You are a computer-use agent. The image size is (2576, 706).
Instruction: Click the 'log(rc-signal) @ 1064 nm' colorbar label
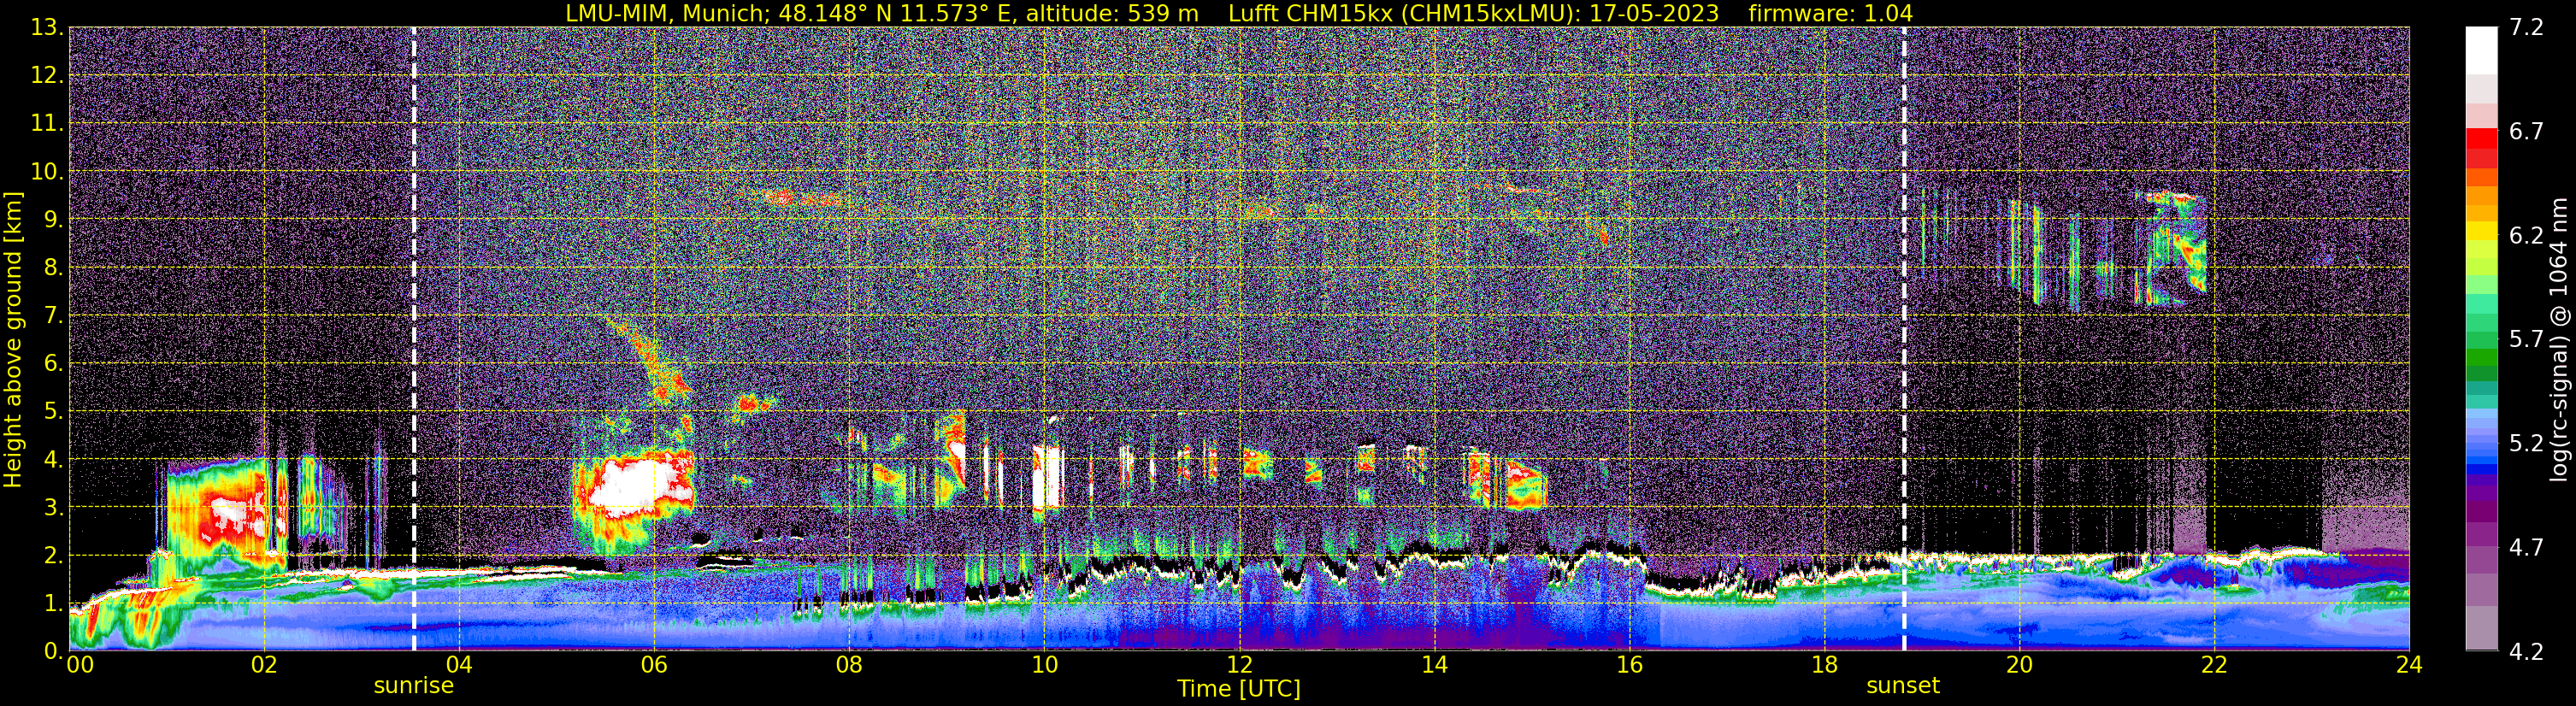click(2558, 340)
